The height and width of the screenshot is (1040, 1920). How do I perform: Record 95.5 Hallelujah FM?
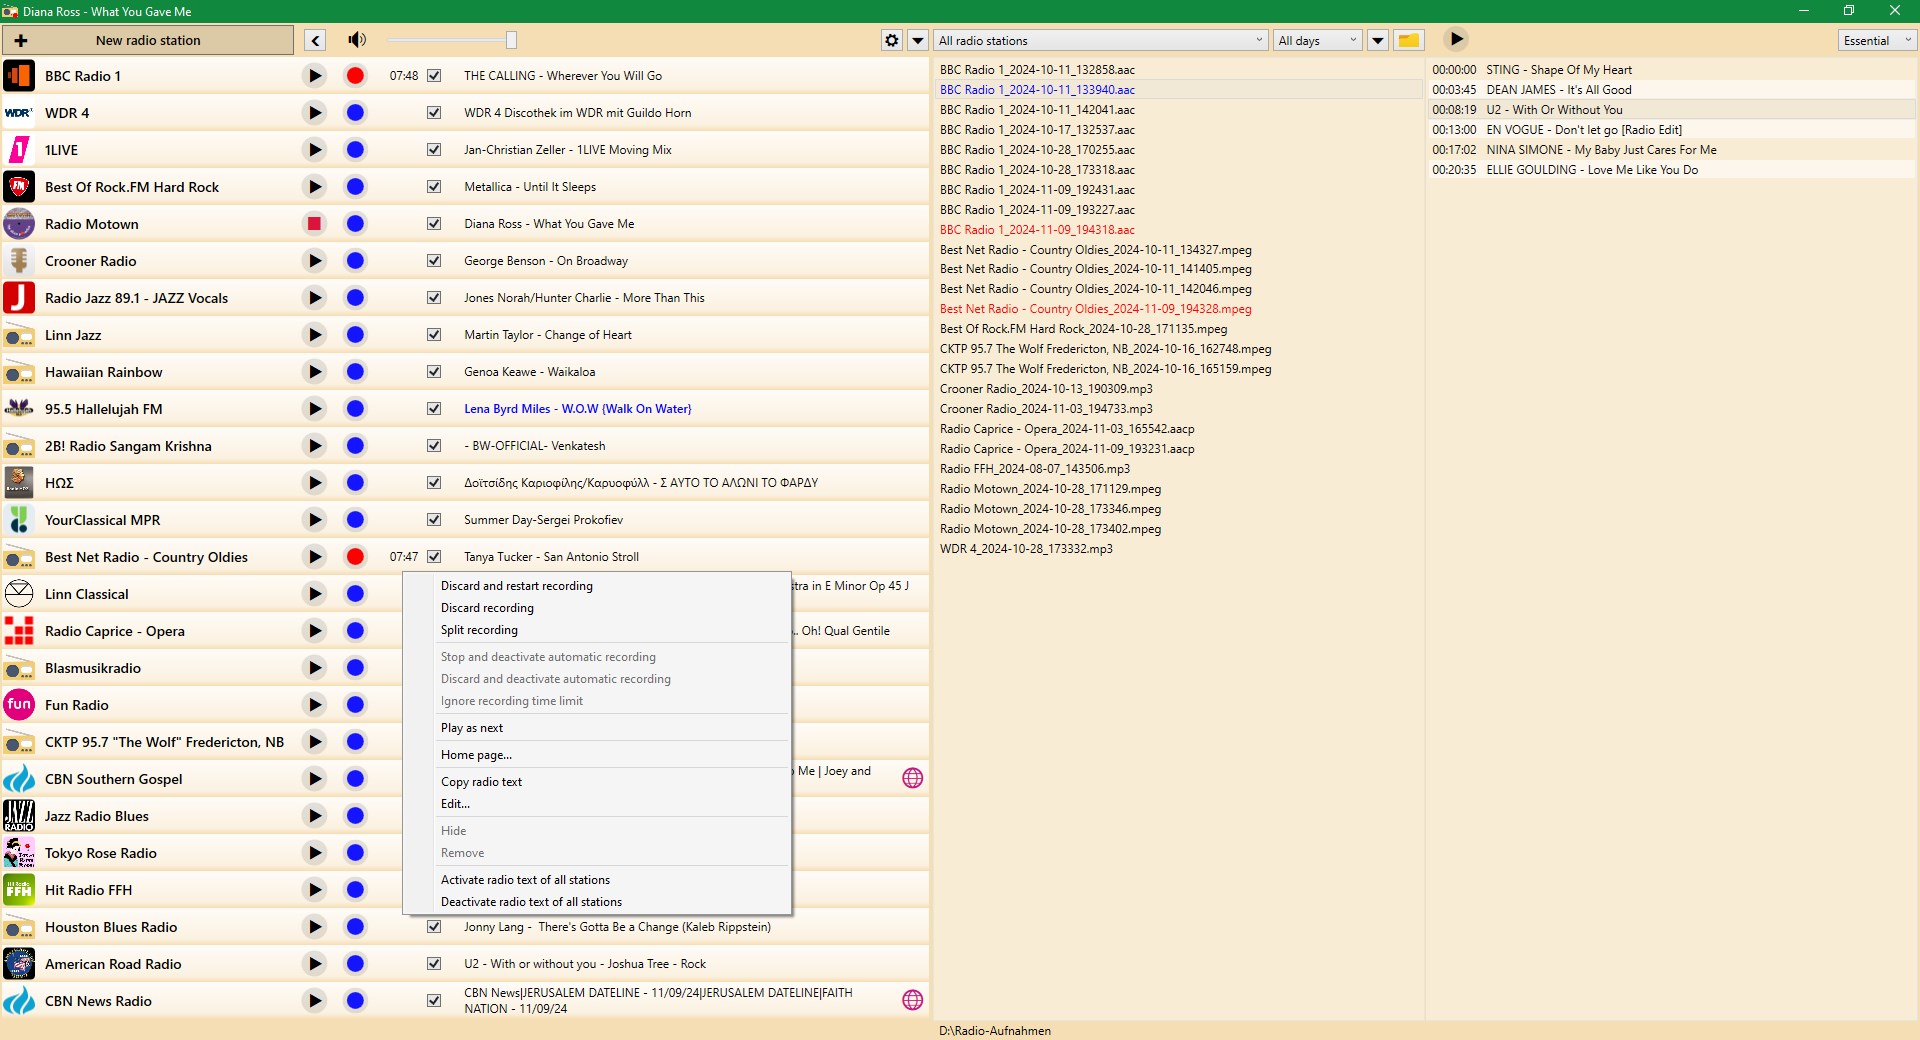[355, 409]
